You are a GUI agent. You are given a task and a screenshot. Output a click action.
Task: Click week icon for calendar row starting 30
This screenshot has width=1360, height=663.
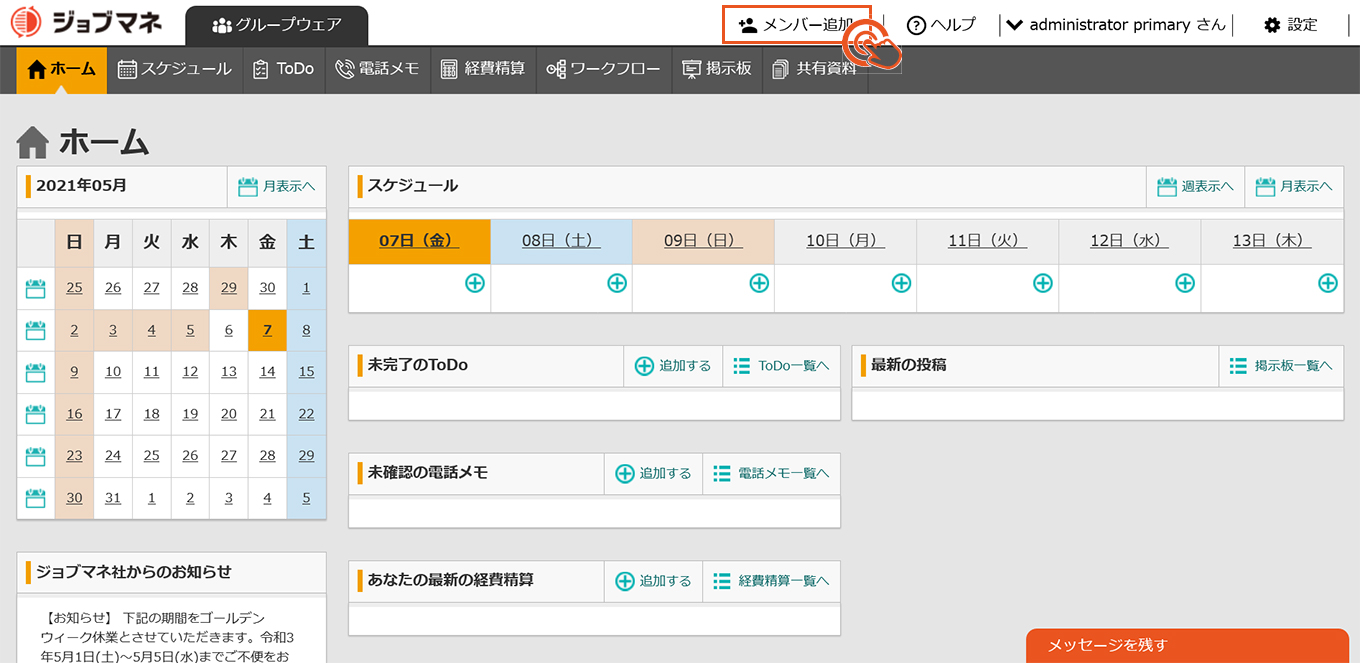point(36,498)
